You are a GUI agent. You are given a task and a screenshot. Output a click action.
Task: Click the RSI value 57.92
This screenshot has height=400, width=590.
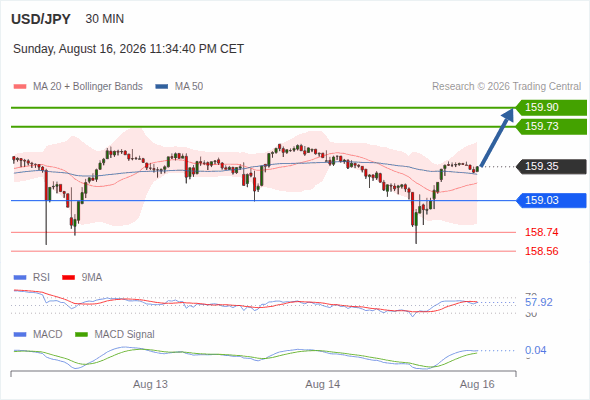point(539,302)
